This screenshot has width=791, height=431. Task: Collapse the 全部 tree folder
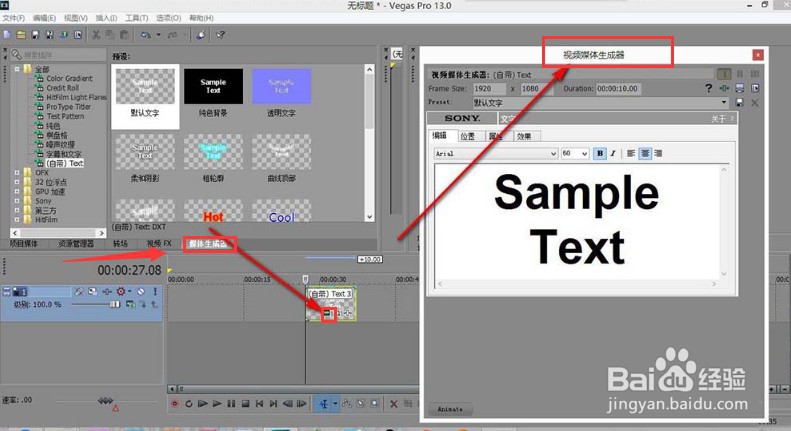[17, 69]
